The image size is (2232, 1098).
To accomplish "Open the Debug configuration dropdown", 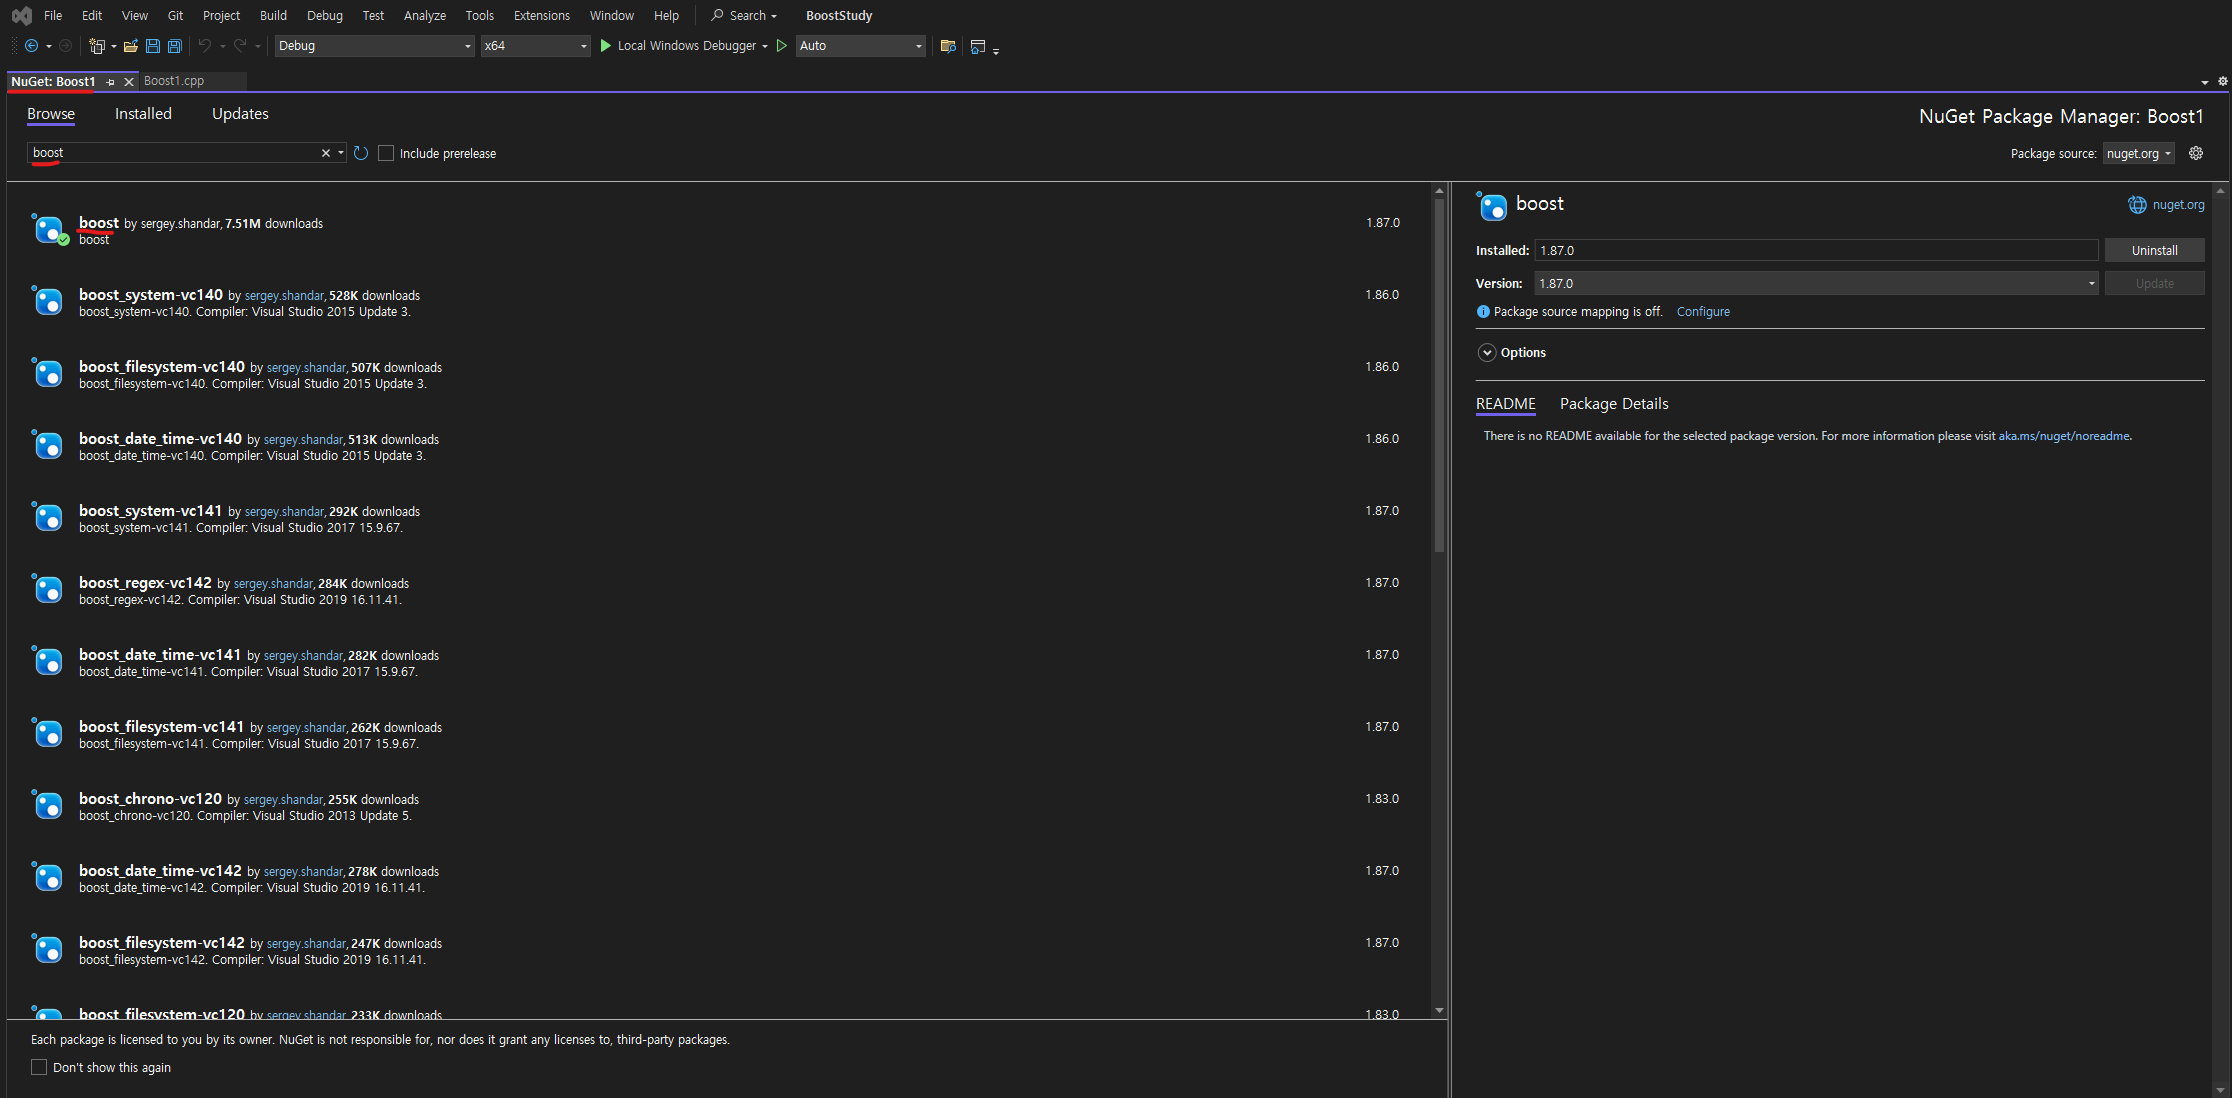I will (x=374, y=46).
